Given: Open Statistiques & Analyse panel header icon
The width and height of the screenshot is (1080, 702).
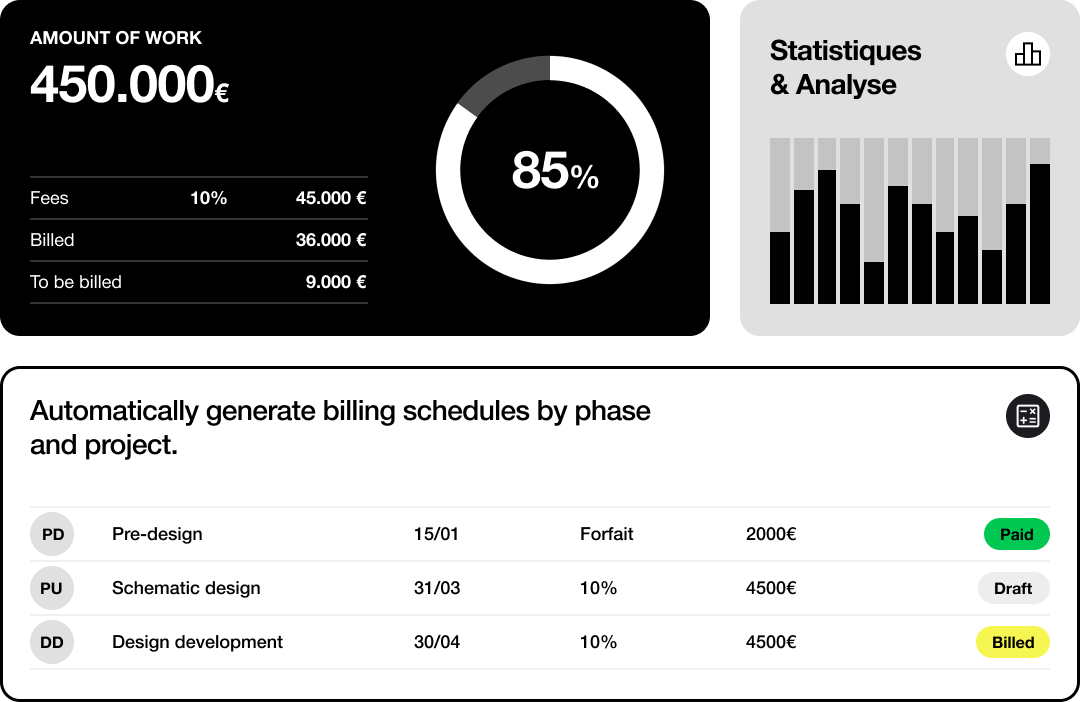Looking at the screenshot, I should tap(1027, 54).
